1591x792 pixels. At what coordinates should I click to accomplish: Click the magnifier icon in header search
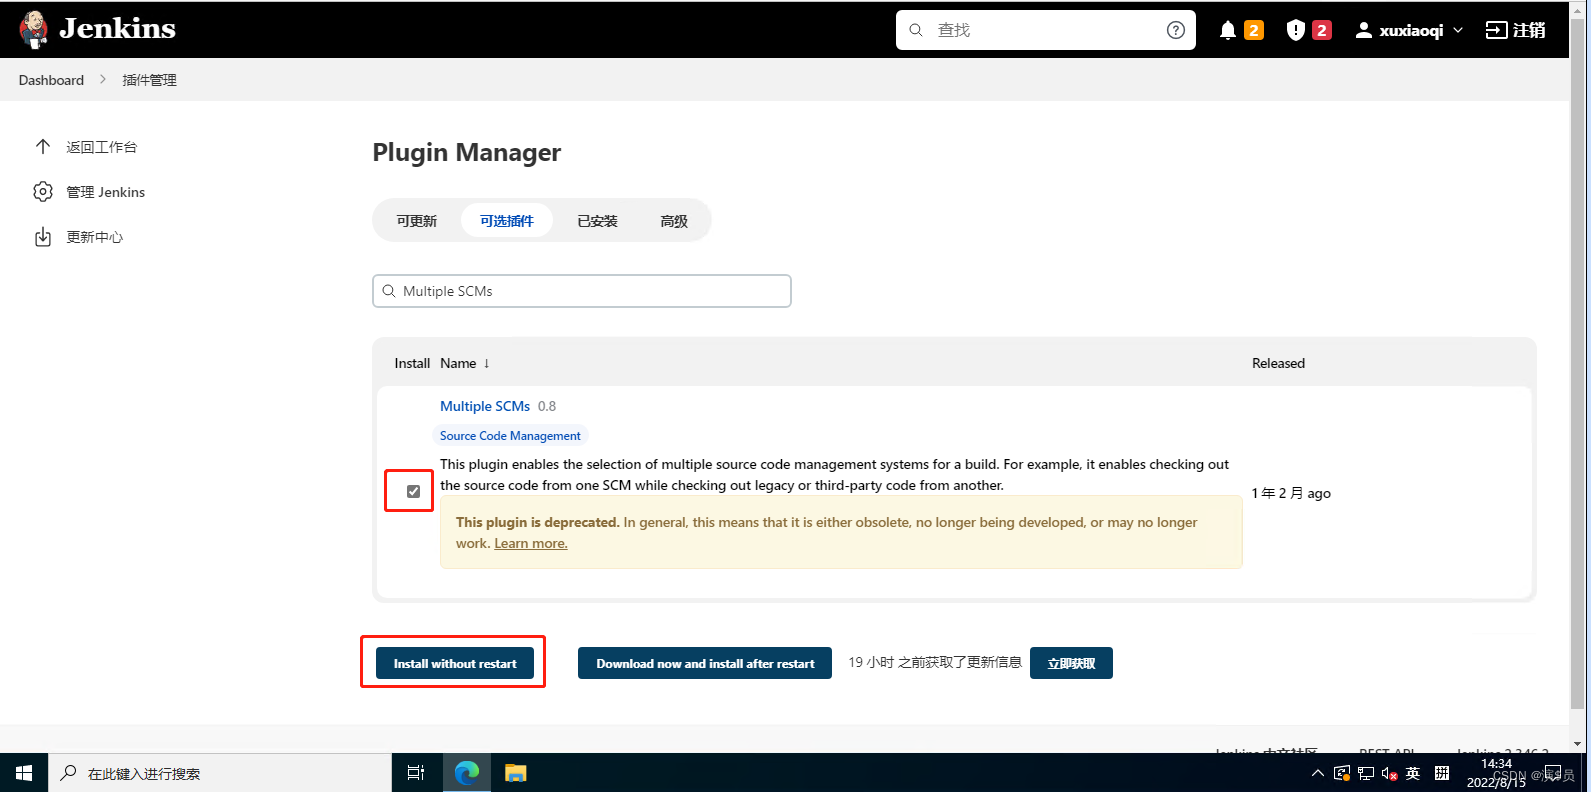(915, 30)
